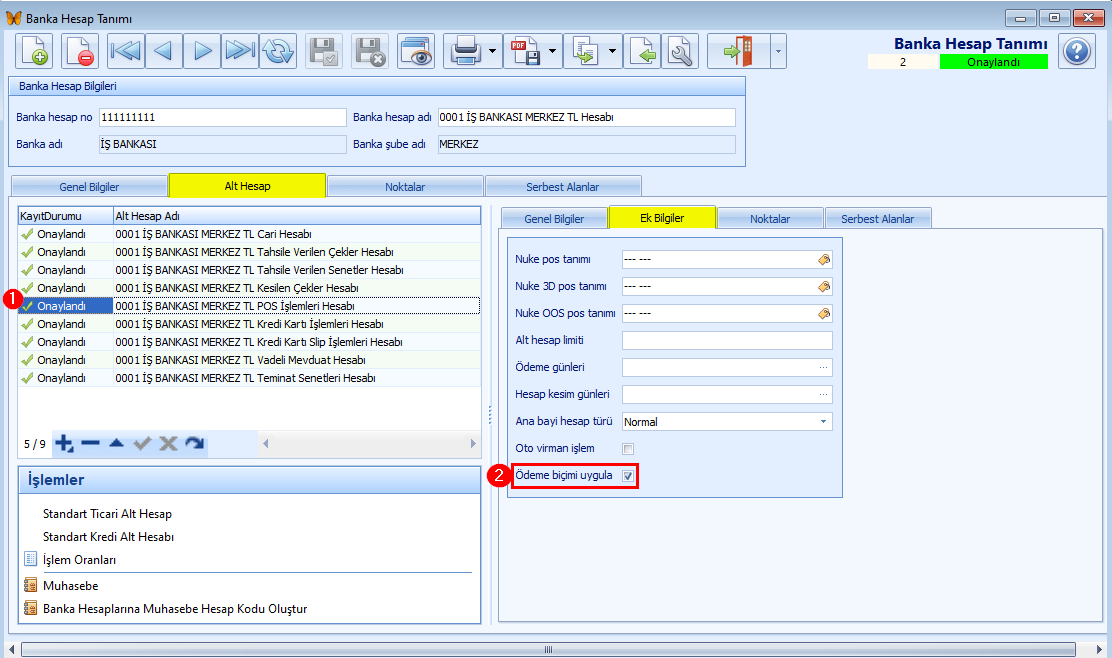
Task: Jump to the last record
Action: (240, 51)
